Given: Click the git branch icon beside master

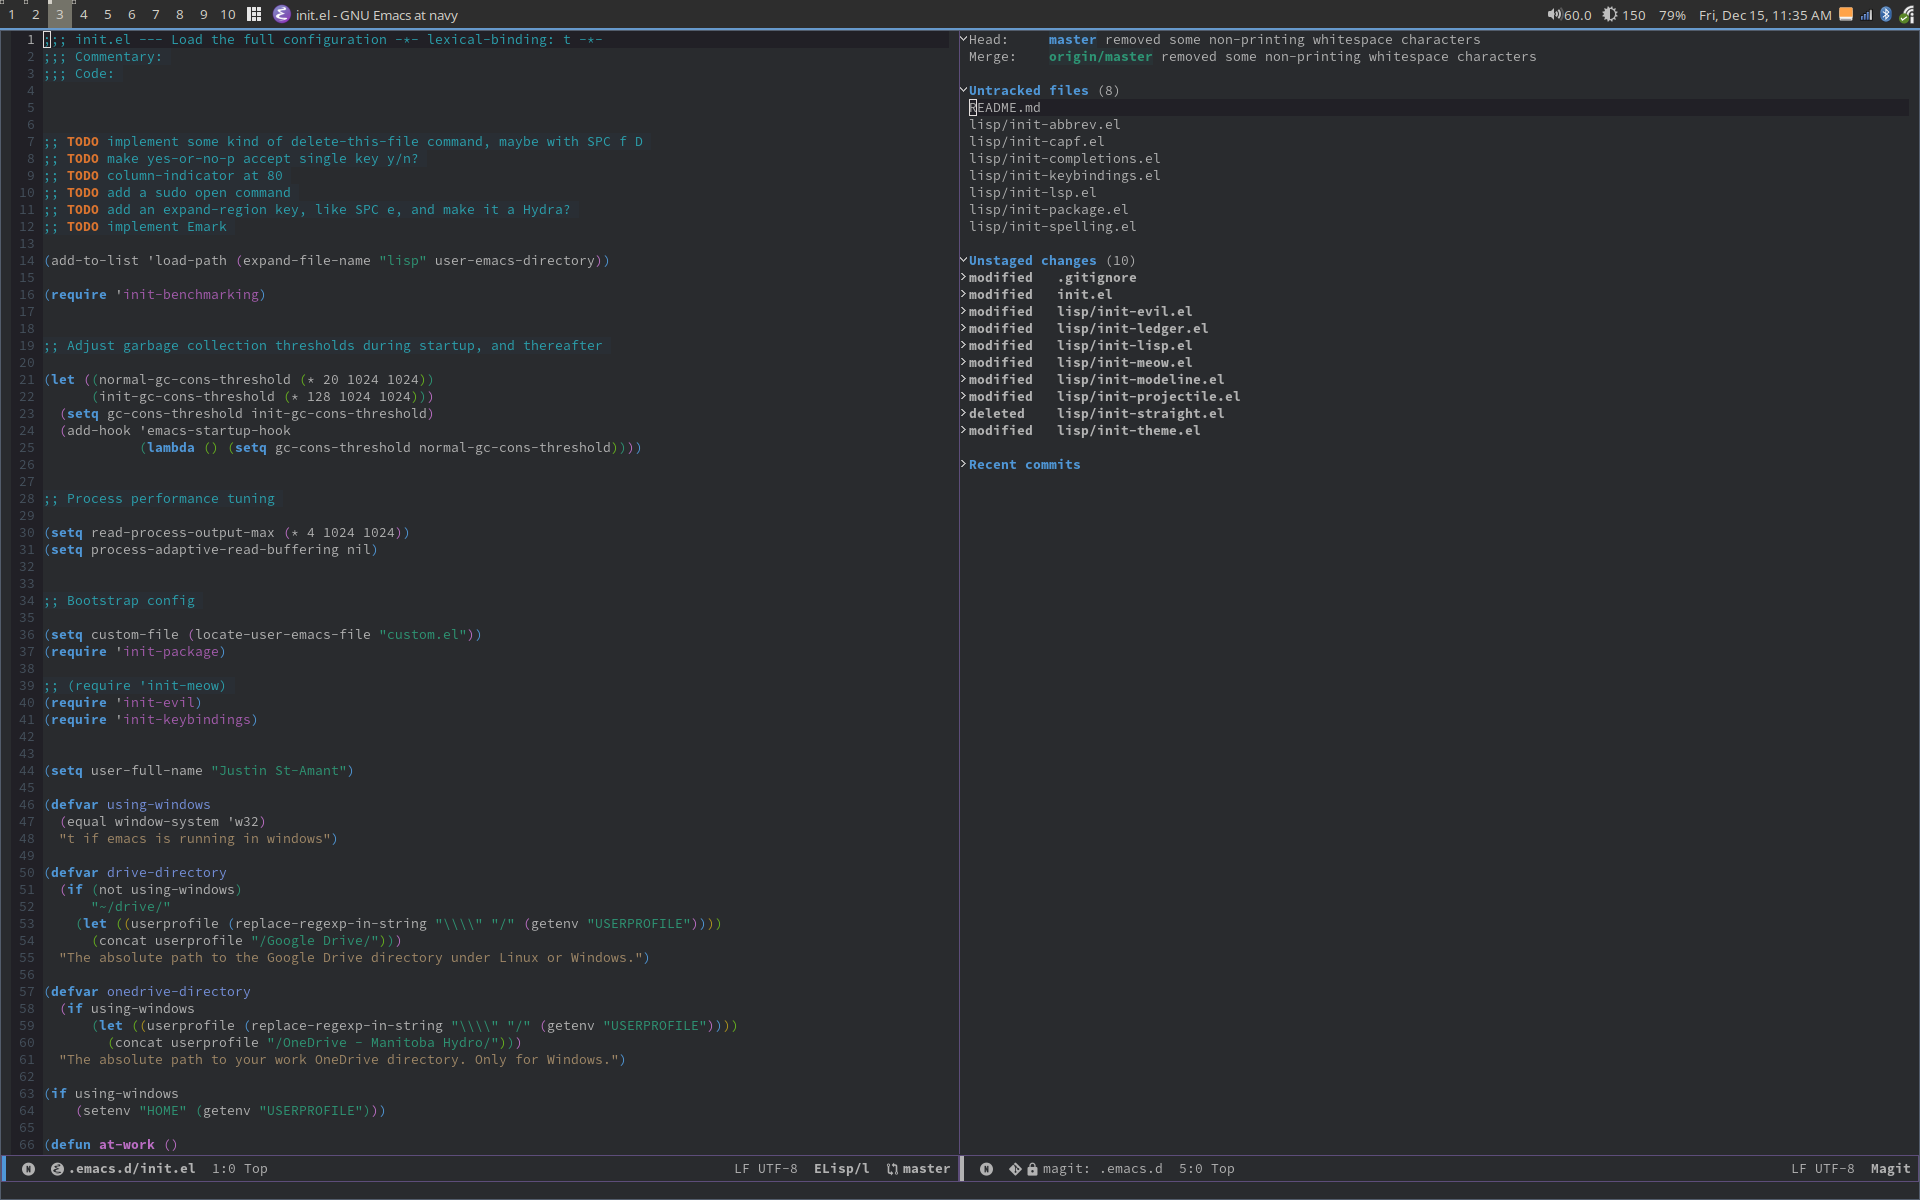Looking at the screenshot, I should [x=892, y=1168].
